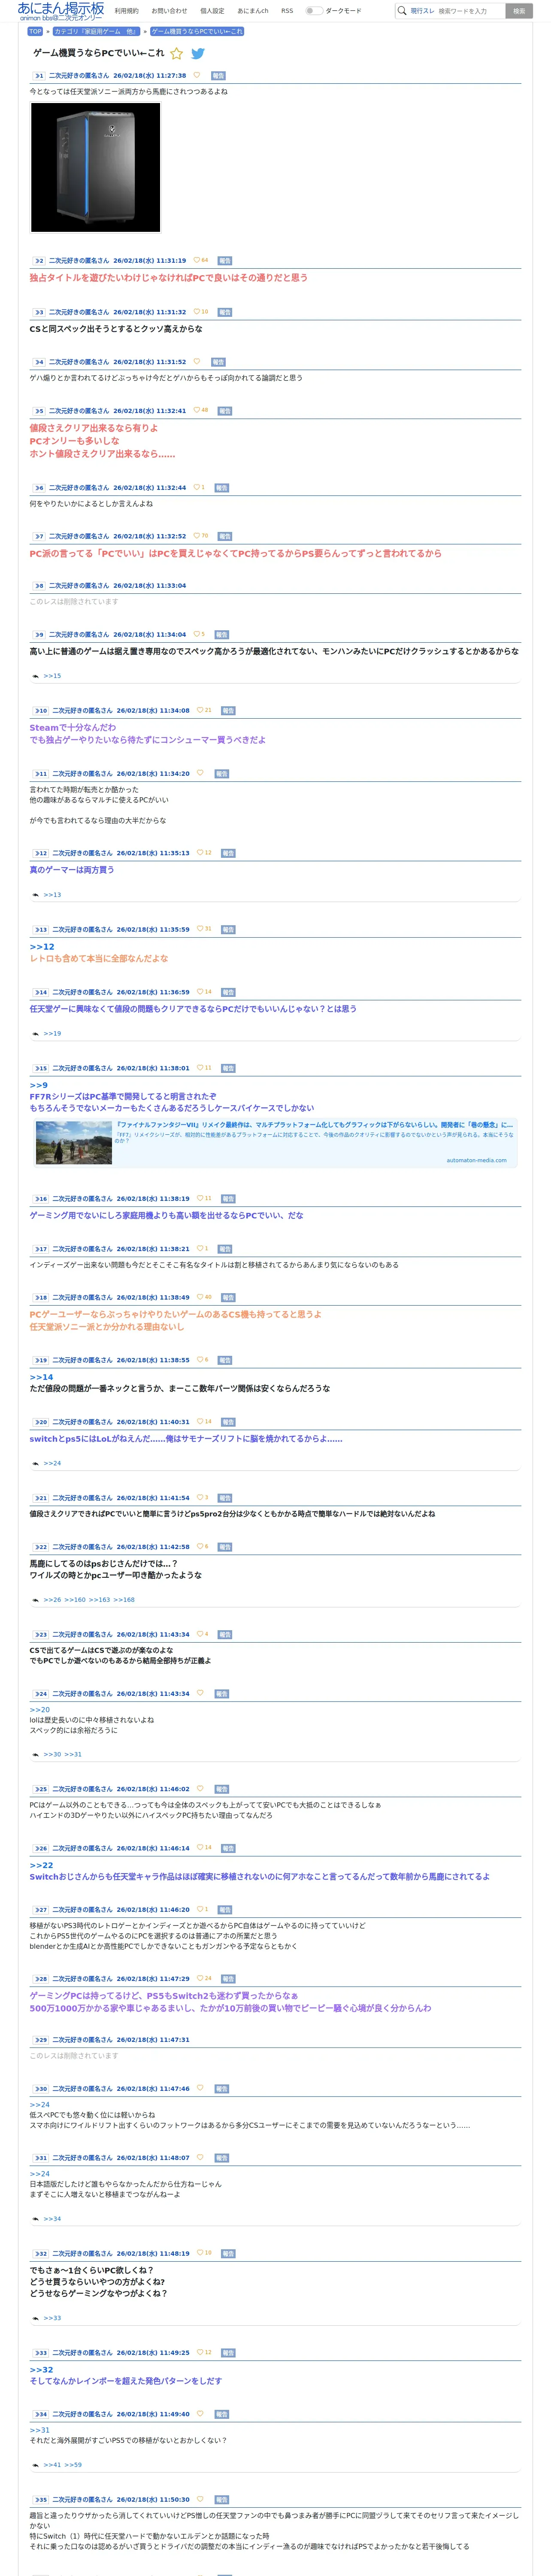Image resolution: width=551 pixels, height=2576 pixels.
Task: Click the FF7 article thumbnail image
Action: pyautogui.click(x=74, y=1143)
